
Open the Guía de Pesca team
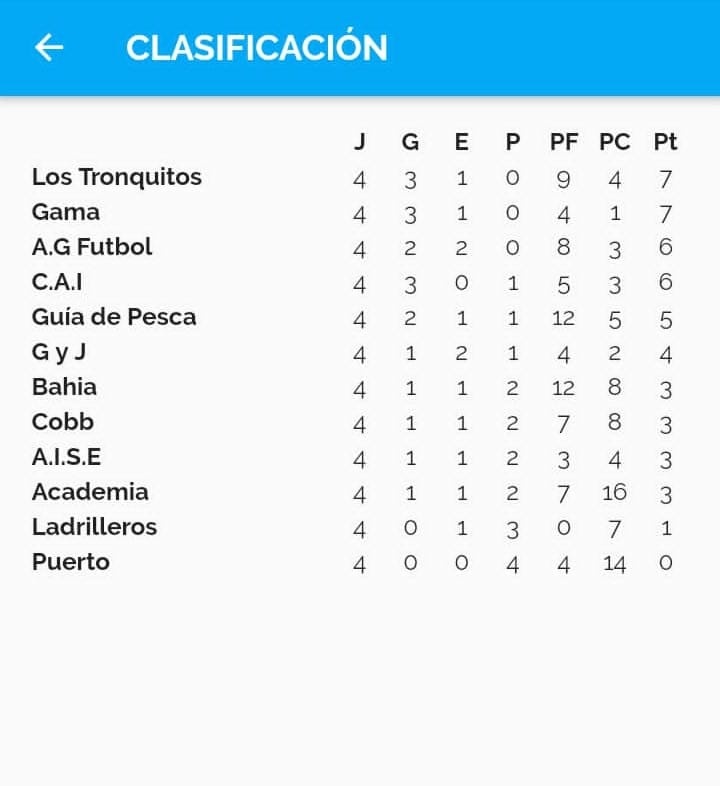tap(114, 317)
